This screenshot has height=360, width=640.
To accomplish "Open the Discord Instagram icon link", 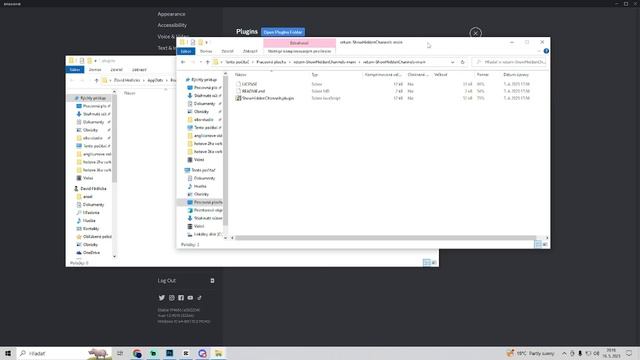I will coord(172,298).
